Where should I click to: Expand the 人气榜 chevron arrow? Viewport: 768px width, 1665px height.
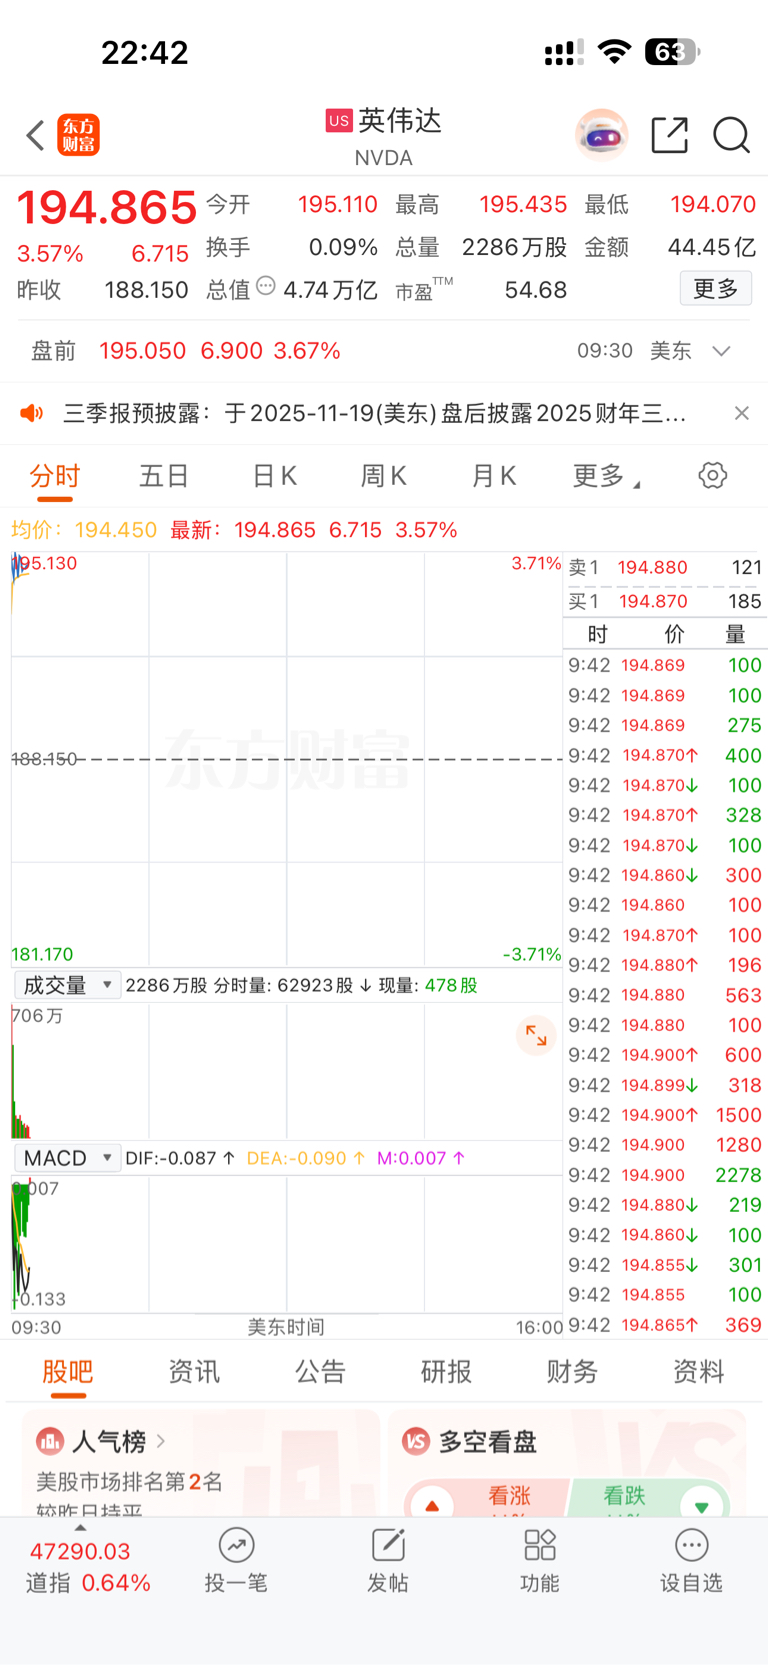pyautogui.click(x=161, y=1441)
